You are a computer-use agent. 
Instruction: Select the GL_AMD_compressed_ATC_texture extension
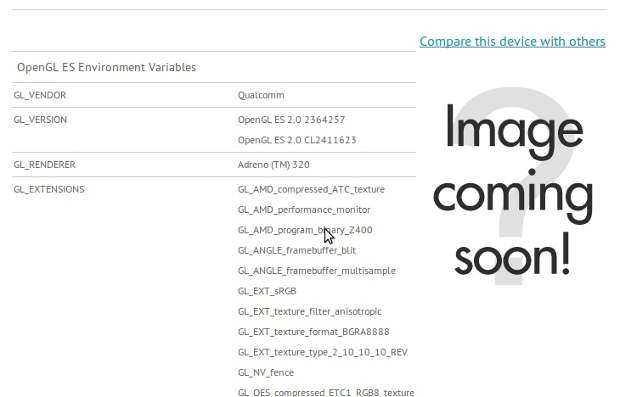click(311, 189)
